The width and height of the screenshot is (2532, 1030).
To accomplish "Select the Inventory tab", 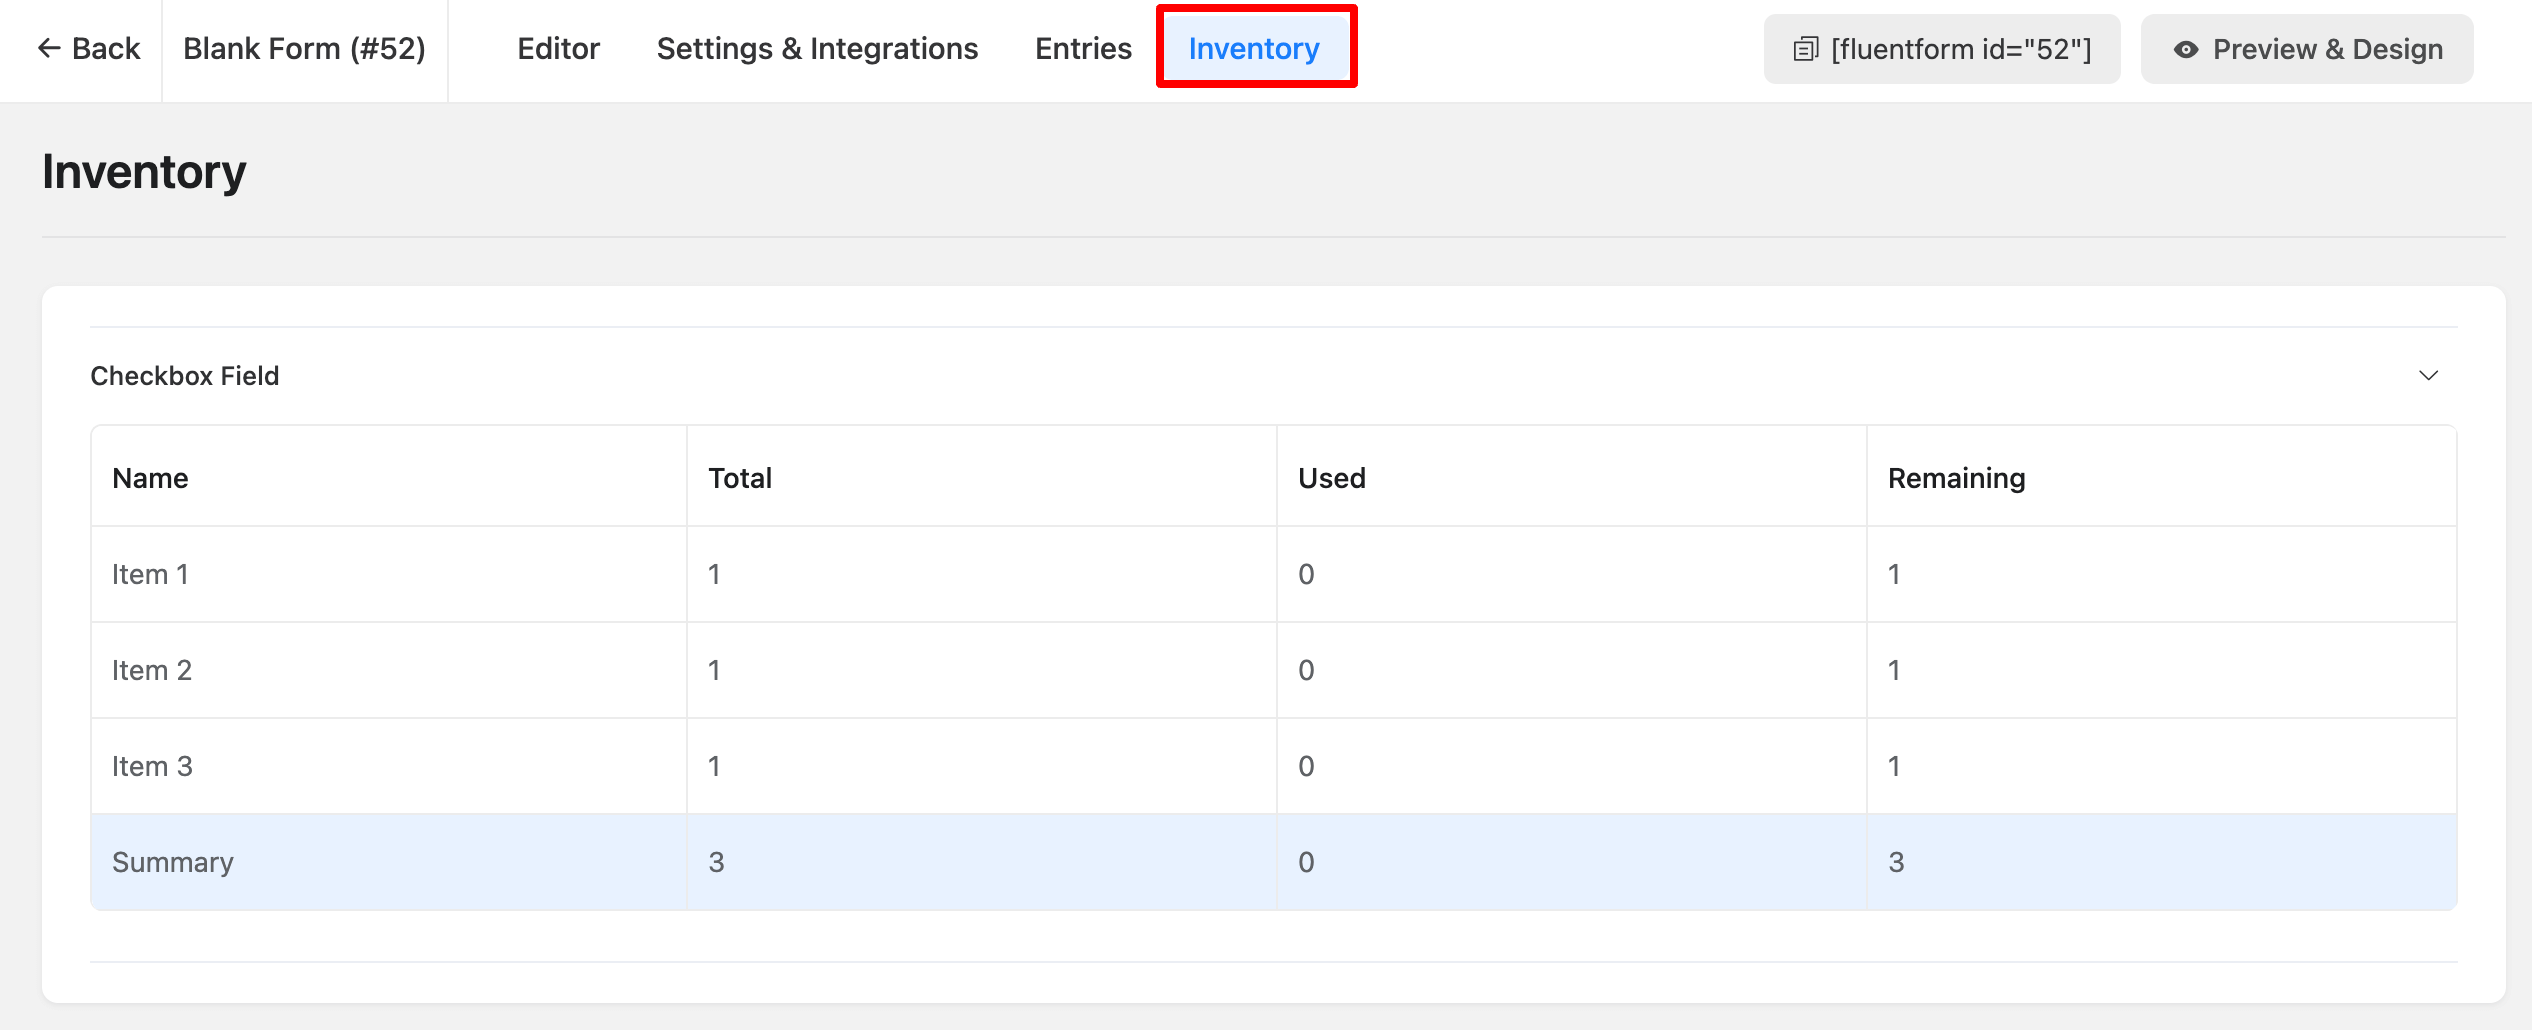I will (x=1254, y=48).
